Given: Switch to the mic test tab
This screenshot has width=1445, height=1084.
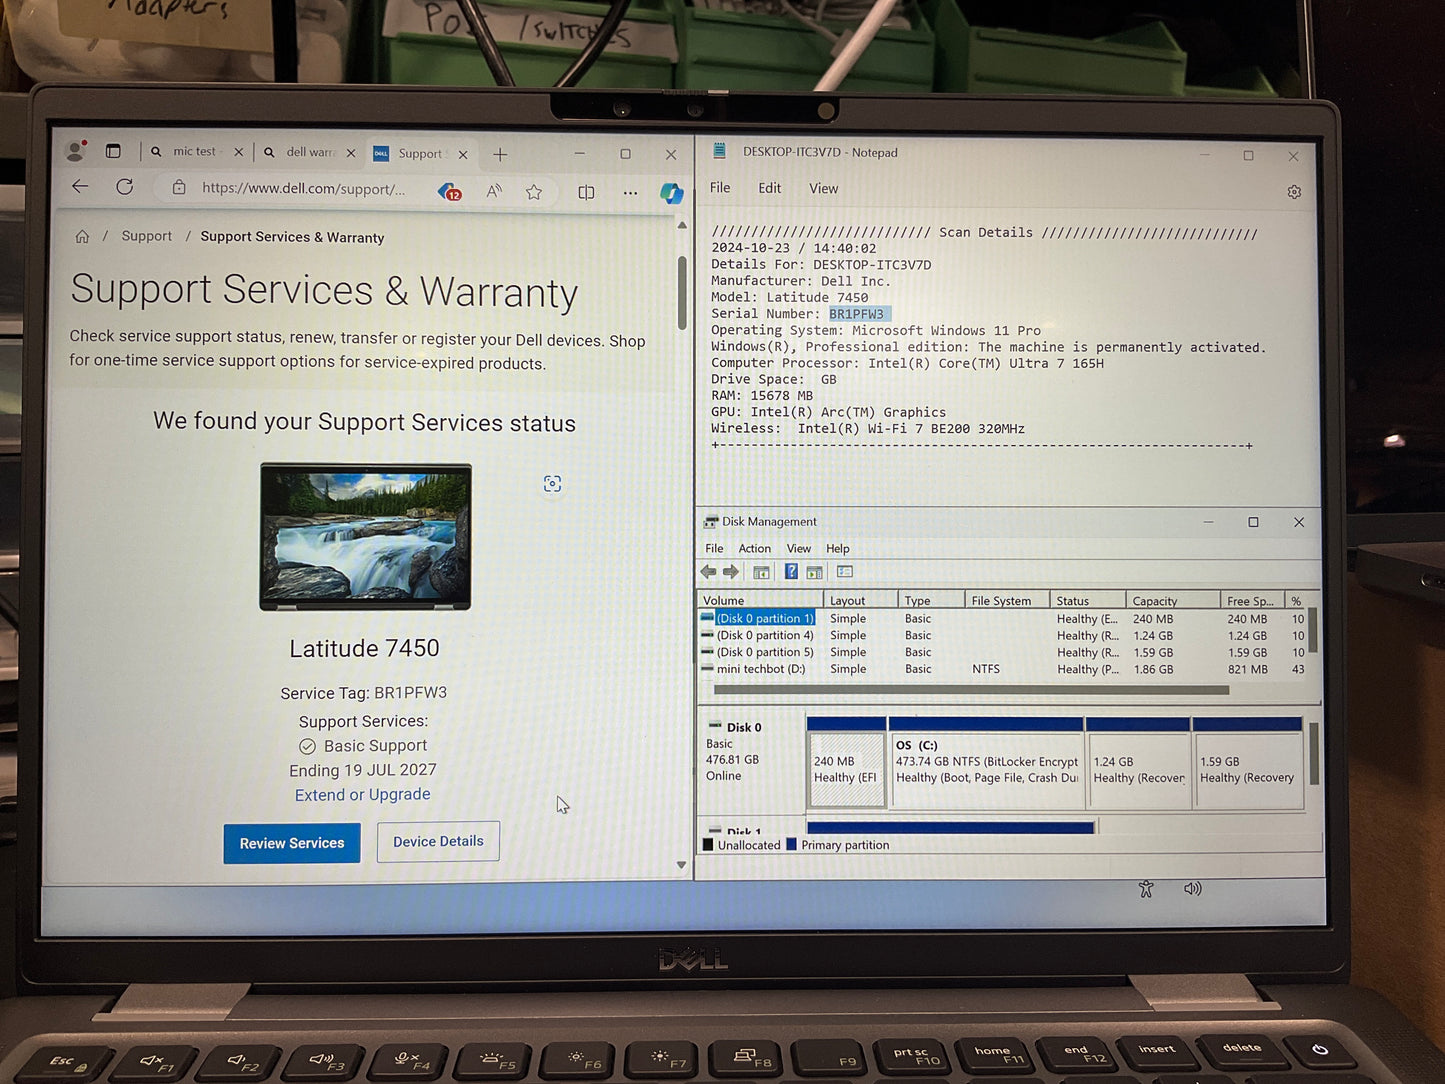Looking at the screenshot, I should point(194,151).
